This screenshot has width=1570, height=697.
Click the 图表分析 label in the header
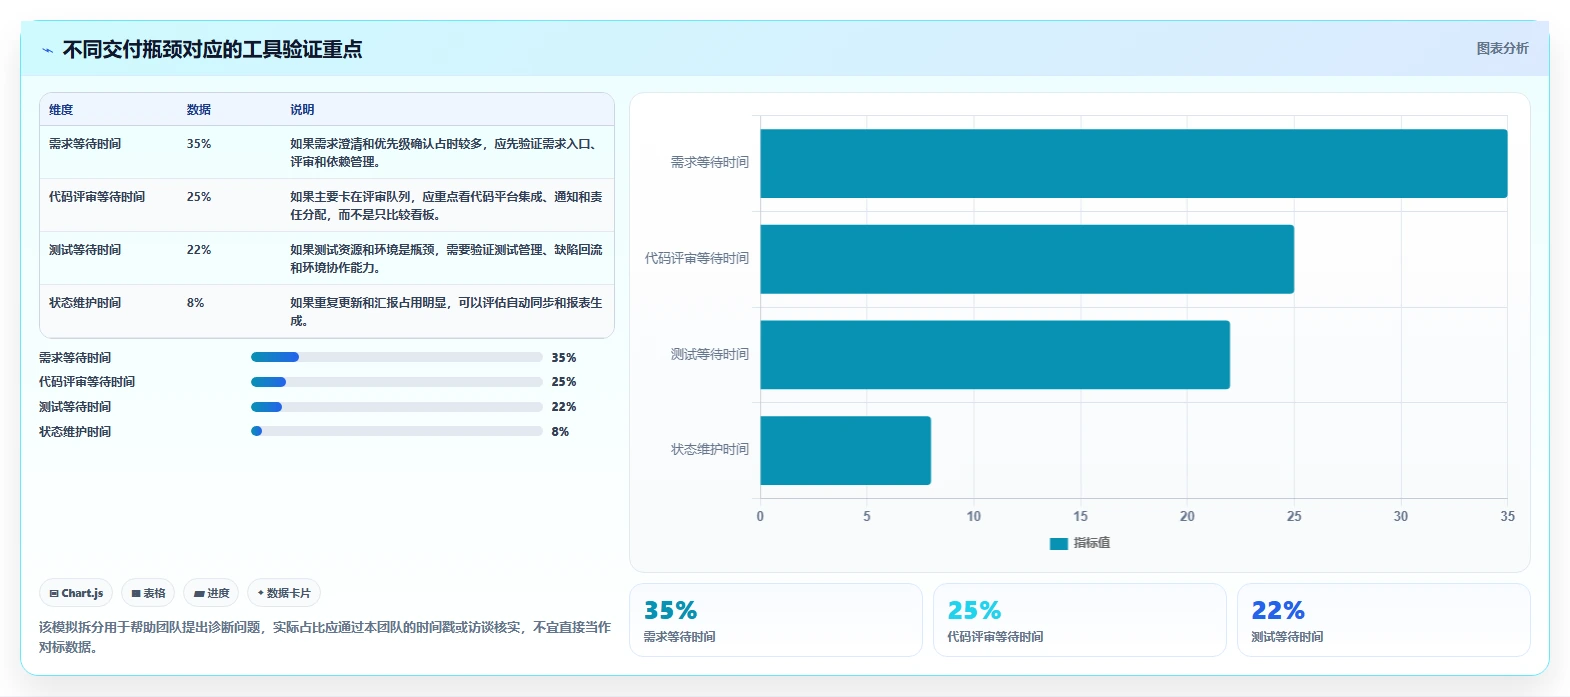coord(1502,48)
